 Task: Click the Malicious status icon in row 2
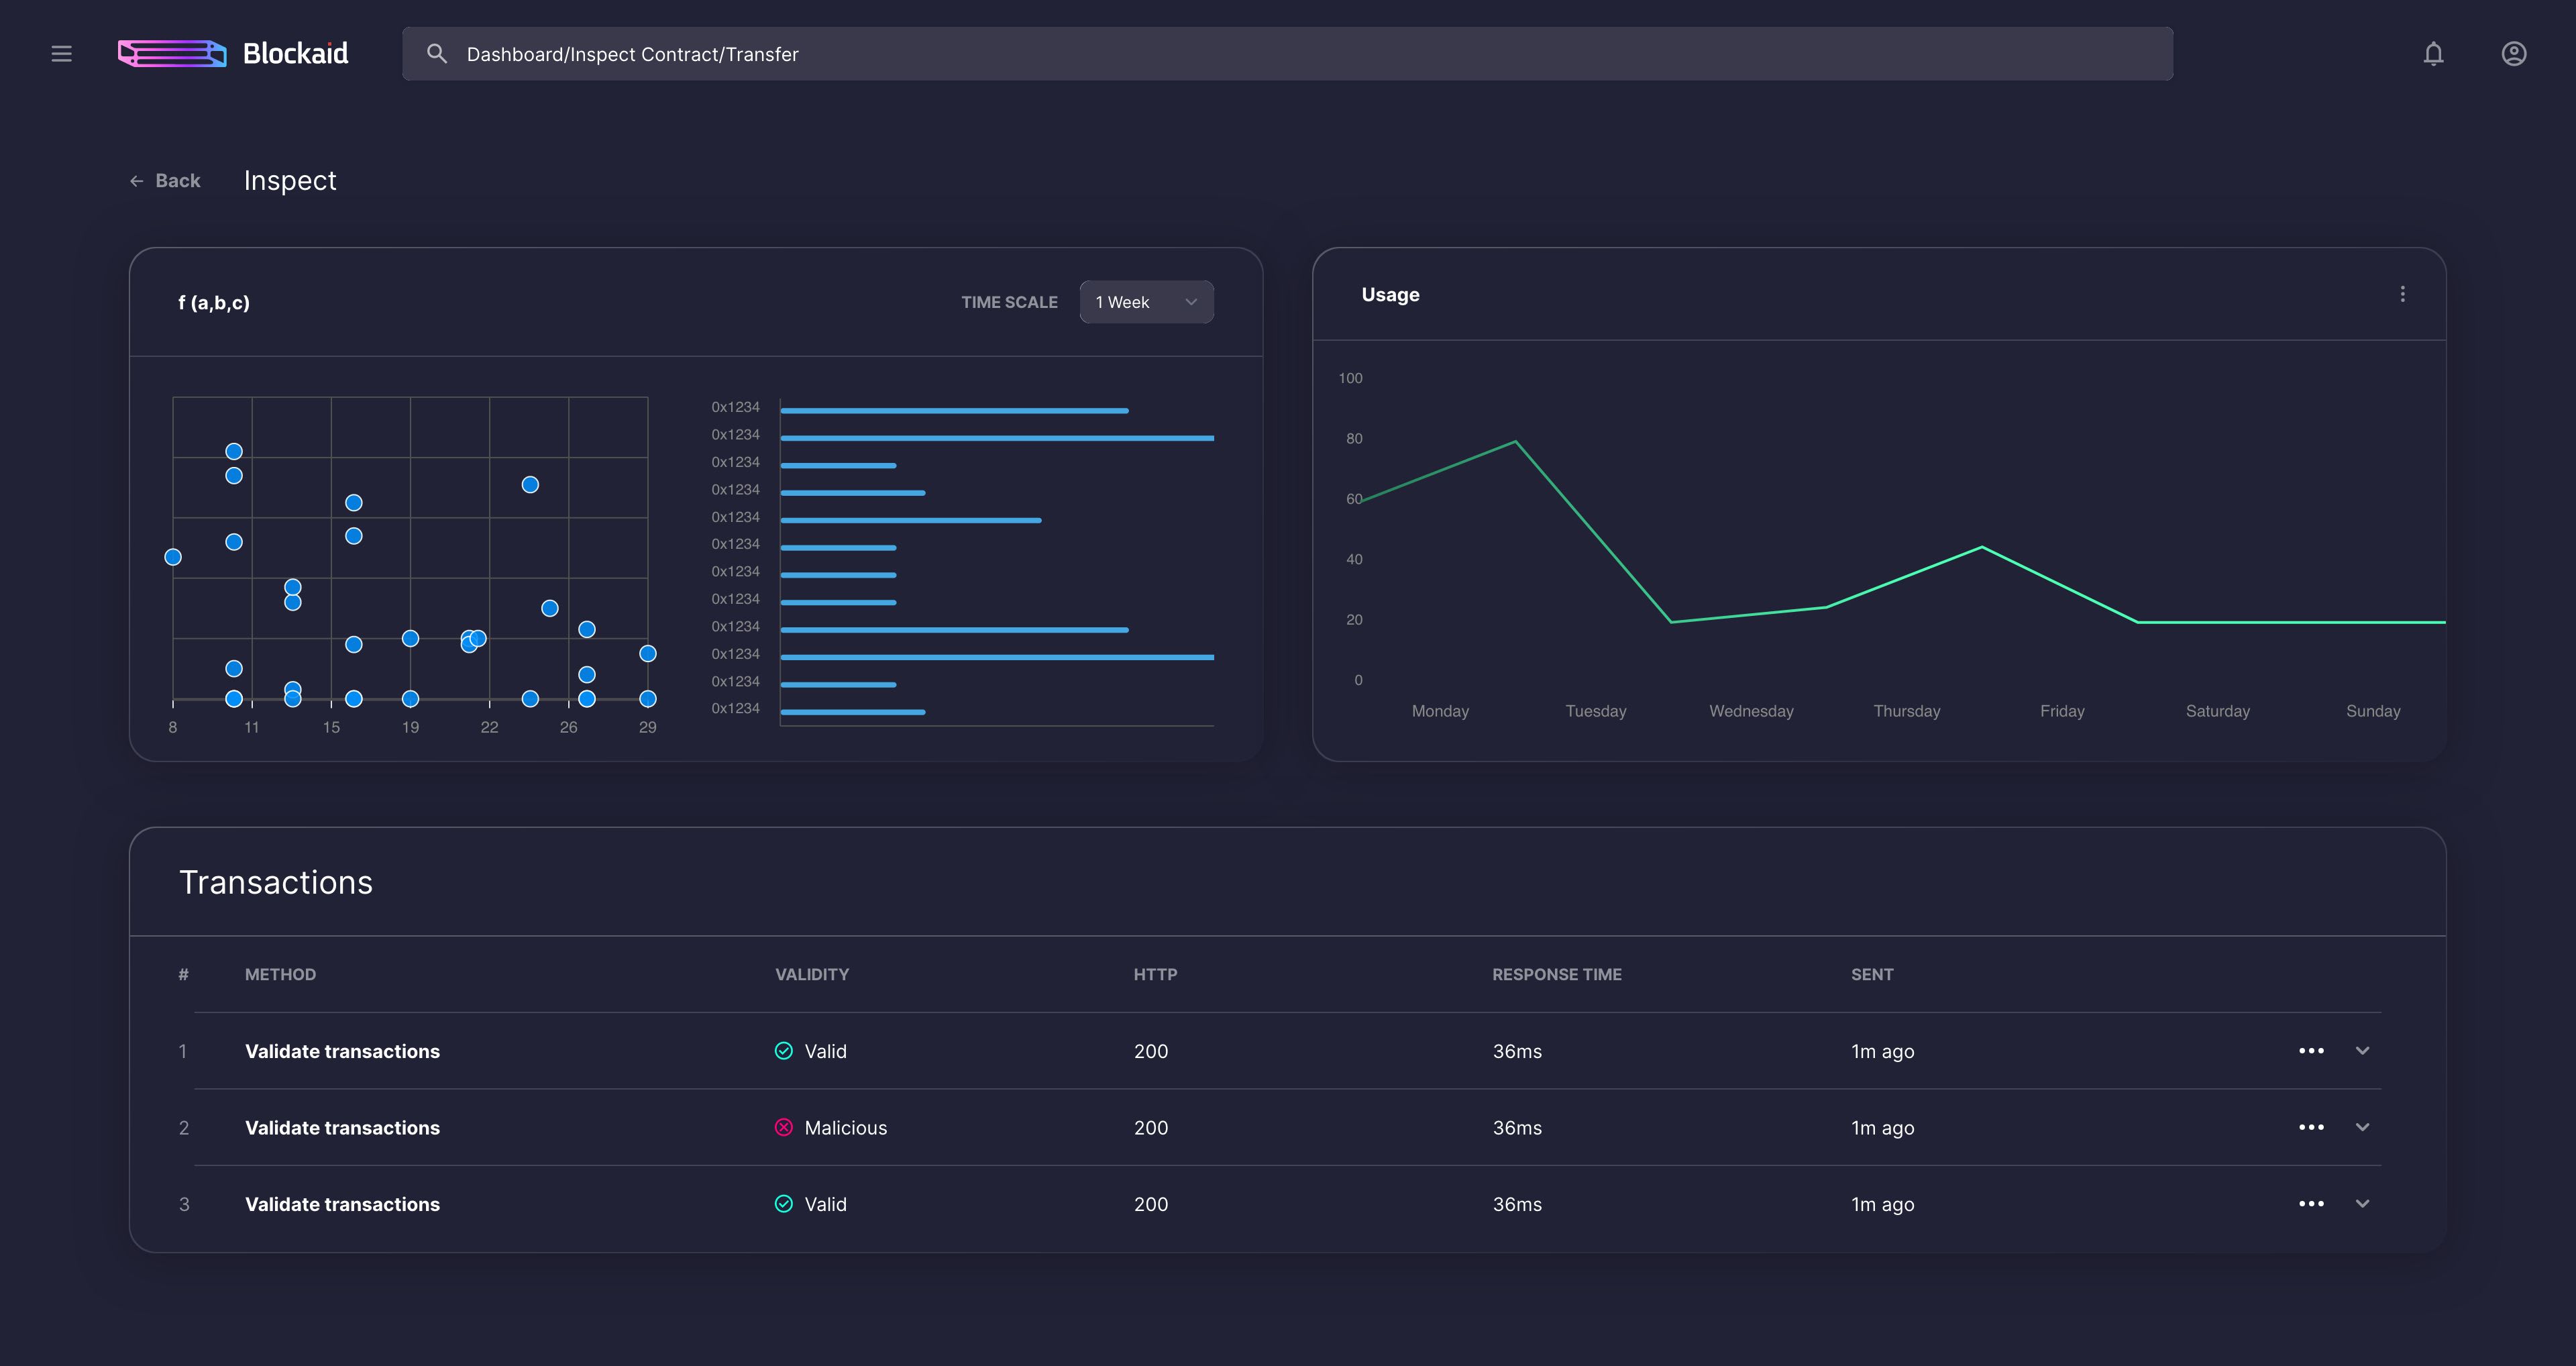(784, 1127)
